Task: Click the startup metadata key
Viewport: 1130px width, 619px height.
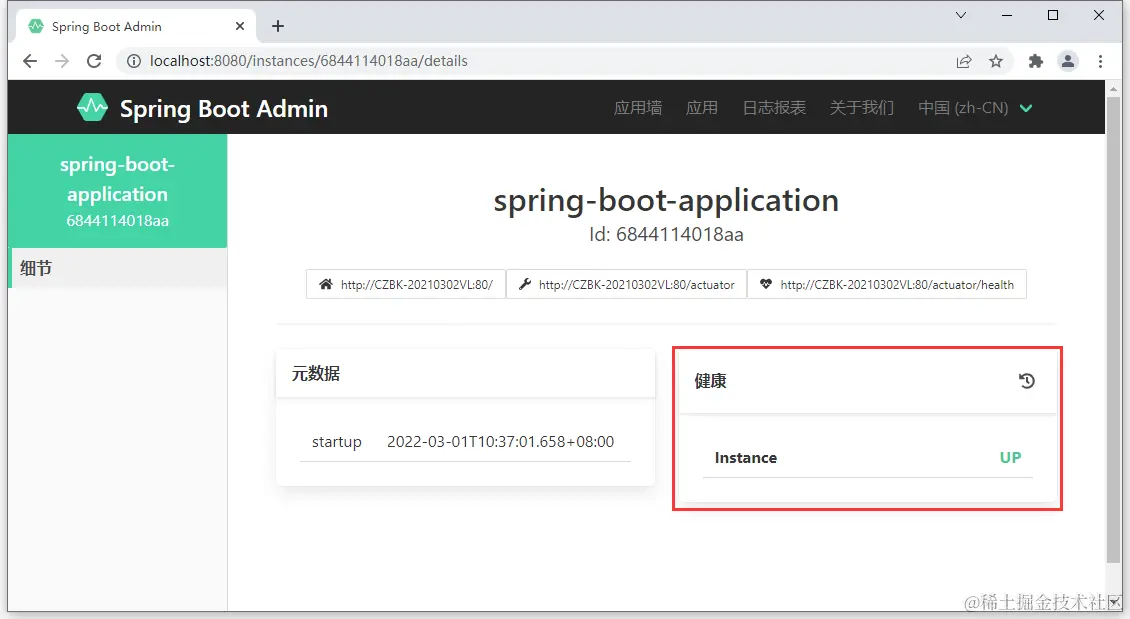Action: (337, 442)
